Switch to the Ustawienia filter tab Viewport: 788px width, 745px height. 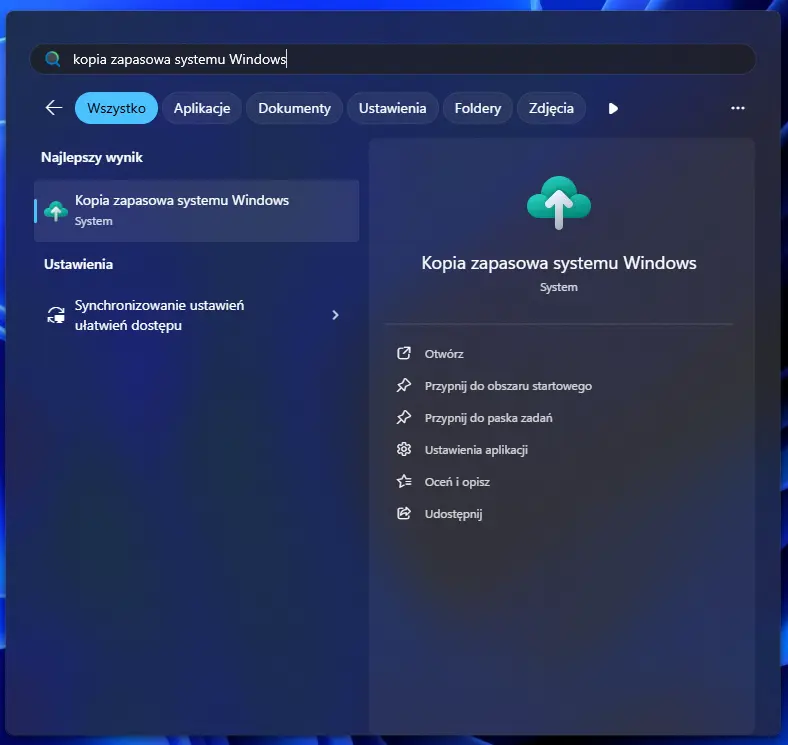pos(392,108)
